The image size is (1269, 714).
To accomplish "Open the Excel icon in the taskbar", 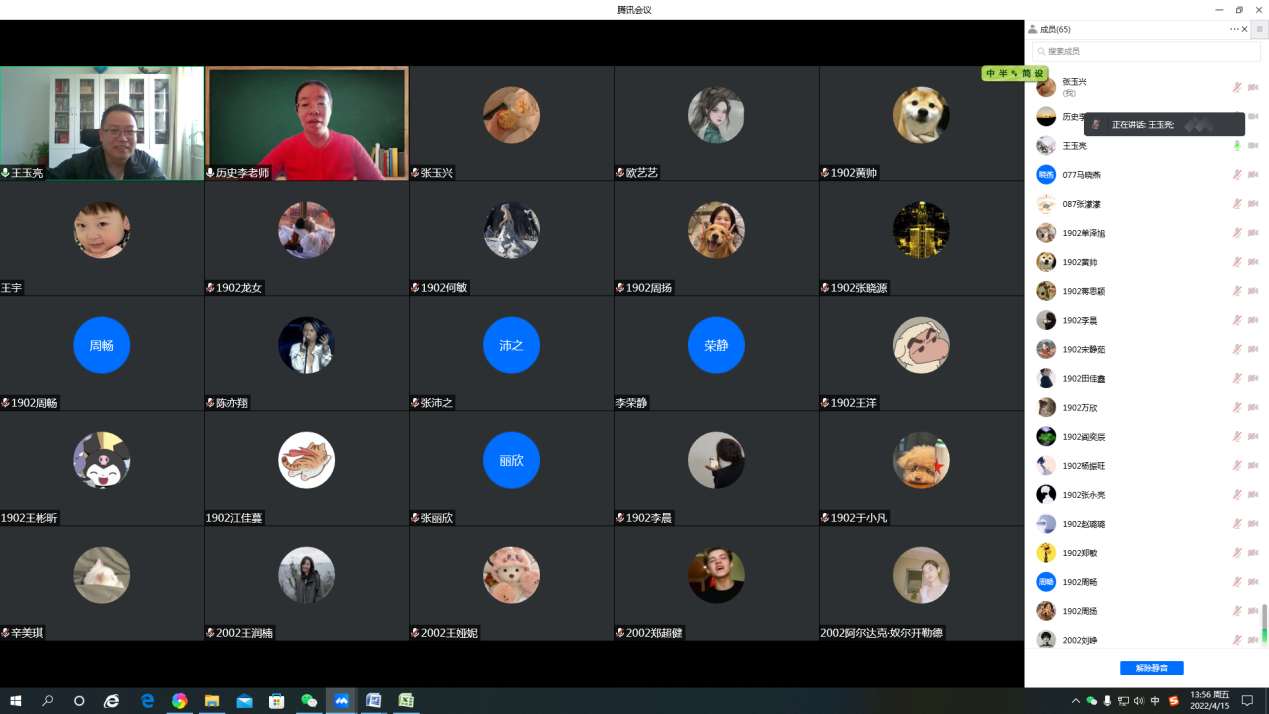I will [406, 701].
